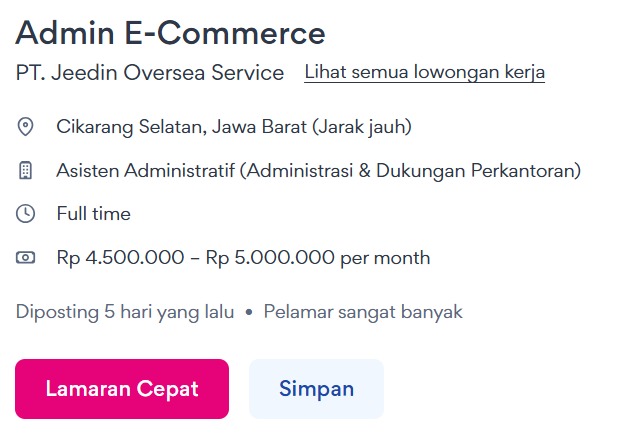This screenshot has height=440, width=634.
Task: Click the building classification icon
Action: coord(26,171)
